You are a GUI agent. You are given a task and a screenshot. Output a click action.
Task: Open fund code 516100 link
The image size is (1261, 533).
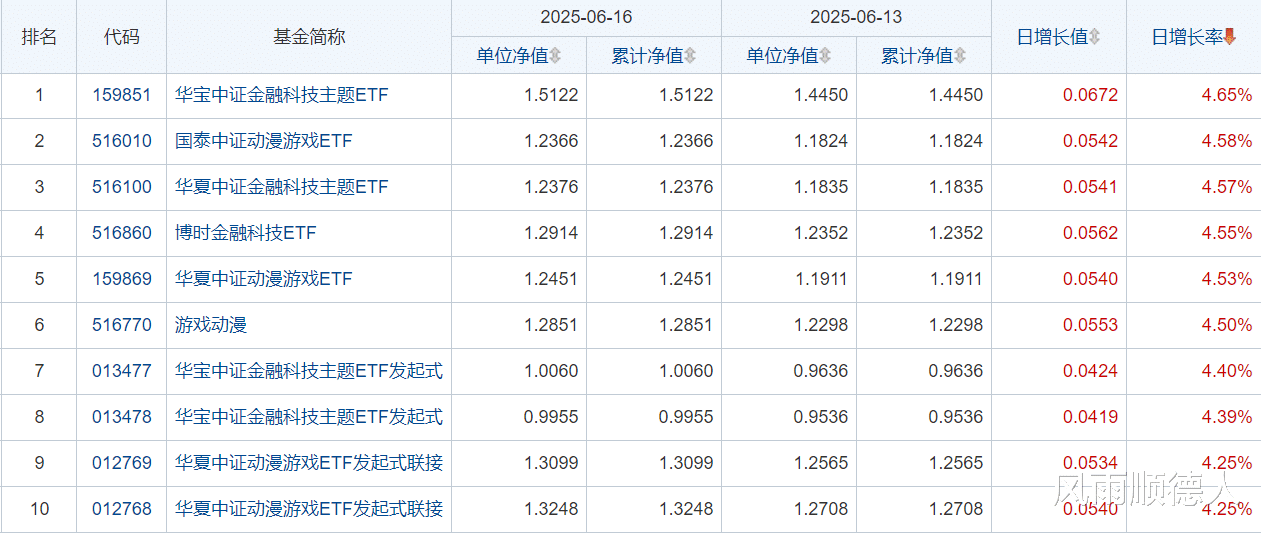coord(122,188)
